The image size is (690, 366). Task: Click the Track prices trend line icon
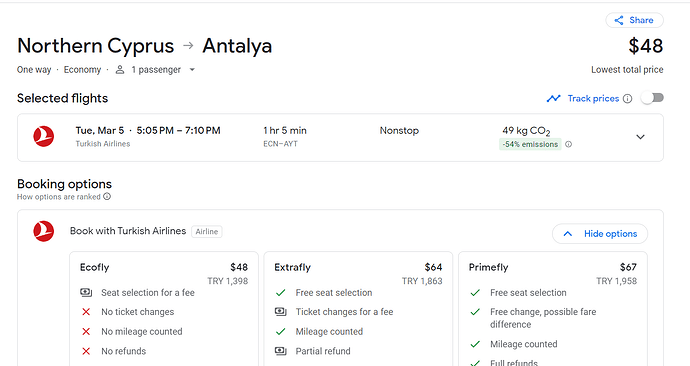[x=554, y=99]
